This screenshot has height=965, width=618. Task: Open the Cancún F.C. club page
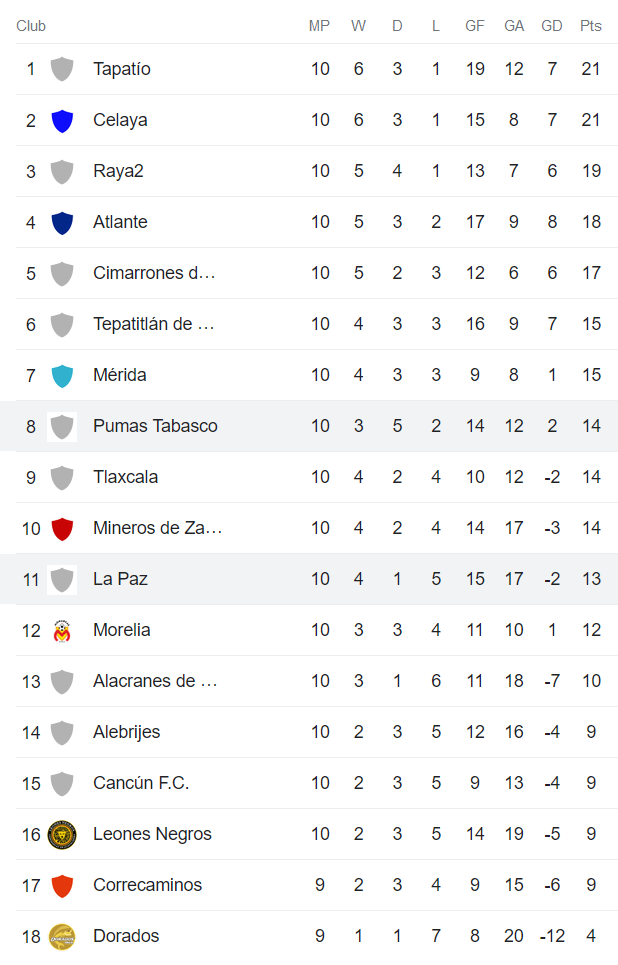pos(141,784)
